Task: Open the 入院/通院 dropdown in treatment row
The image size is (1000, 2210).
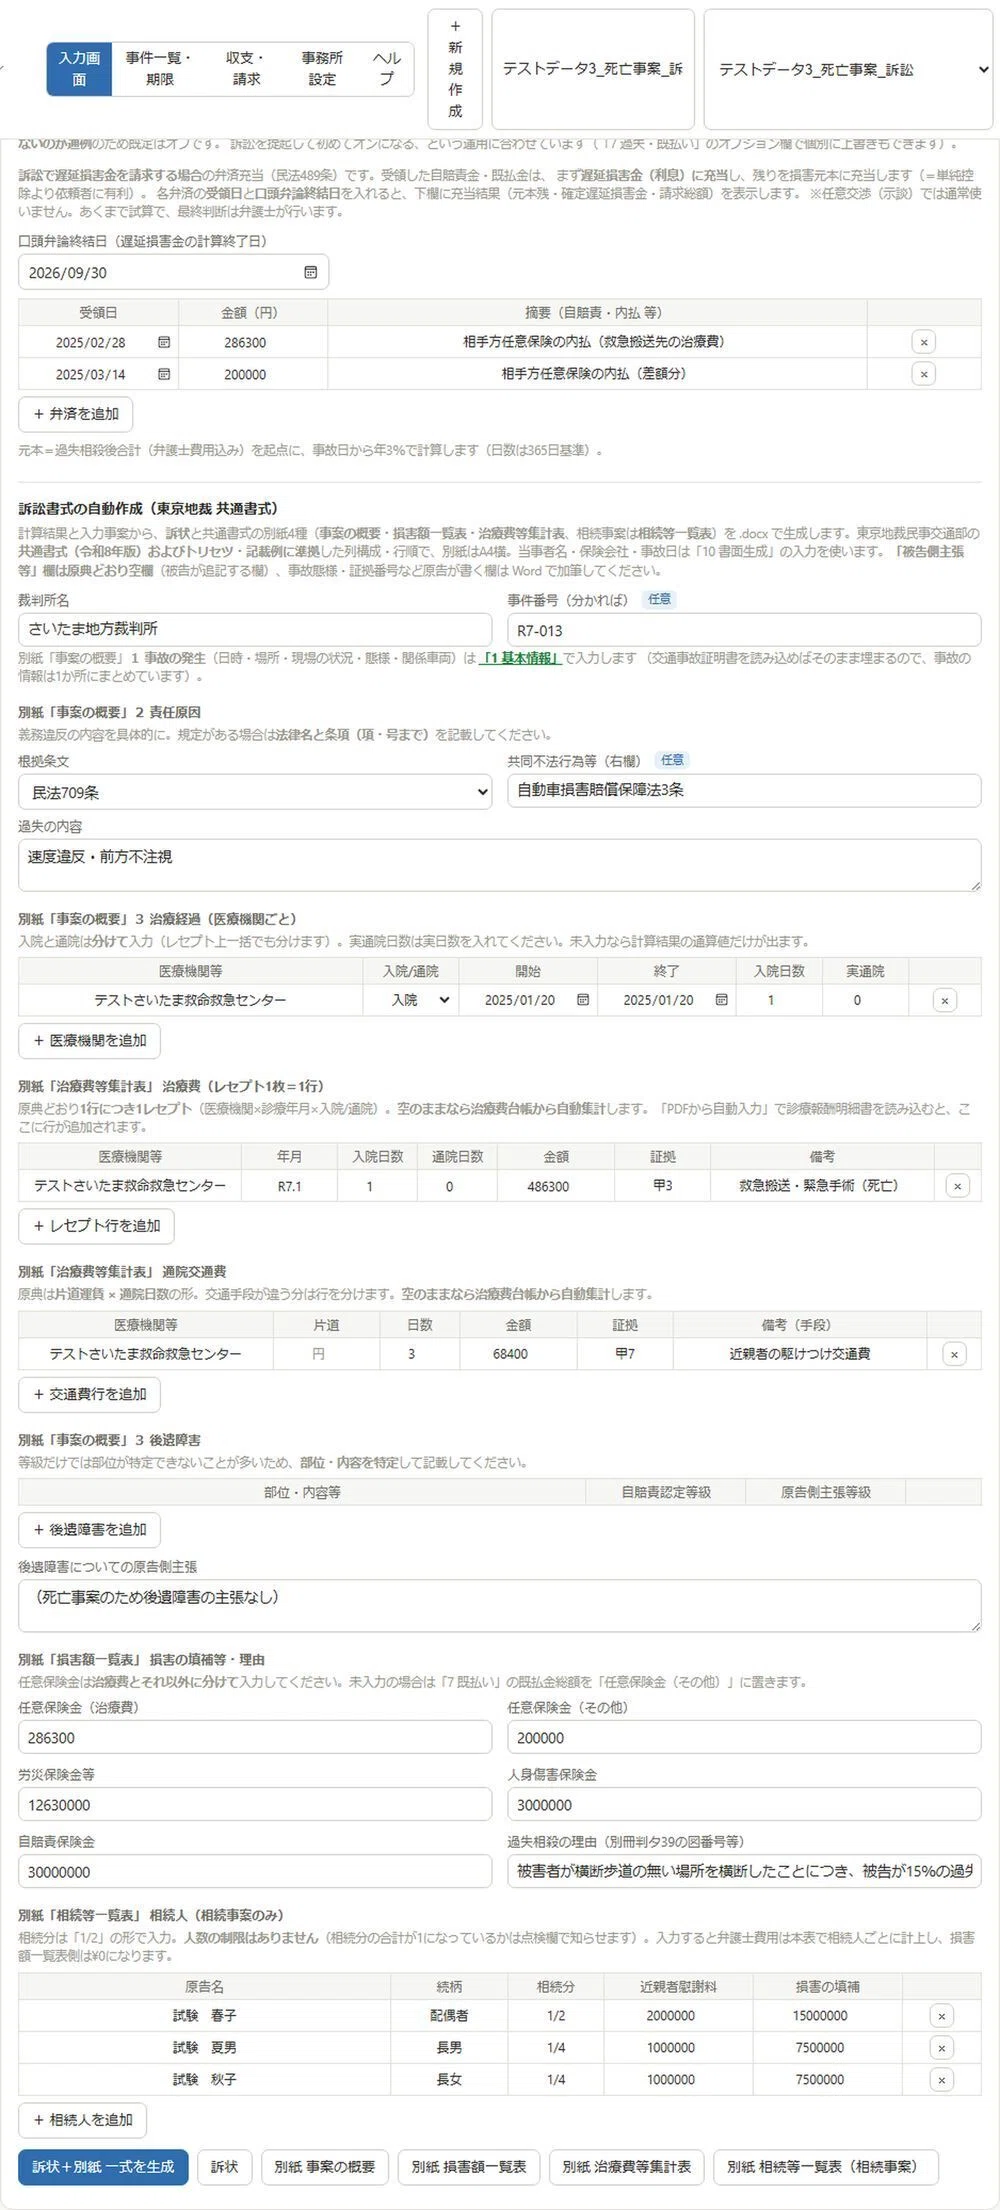Action: [418, 1000]
